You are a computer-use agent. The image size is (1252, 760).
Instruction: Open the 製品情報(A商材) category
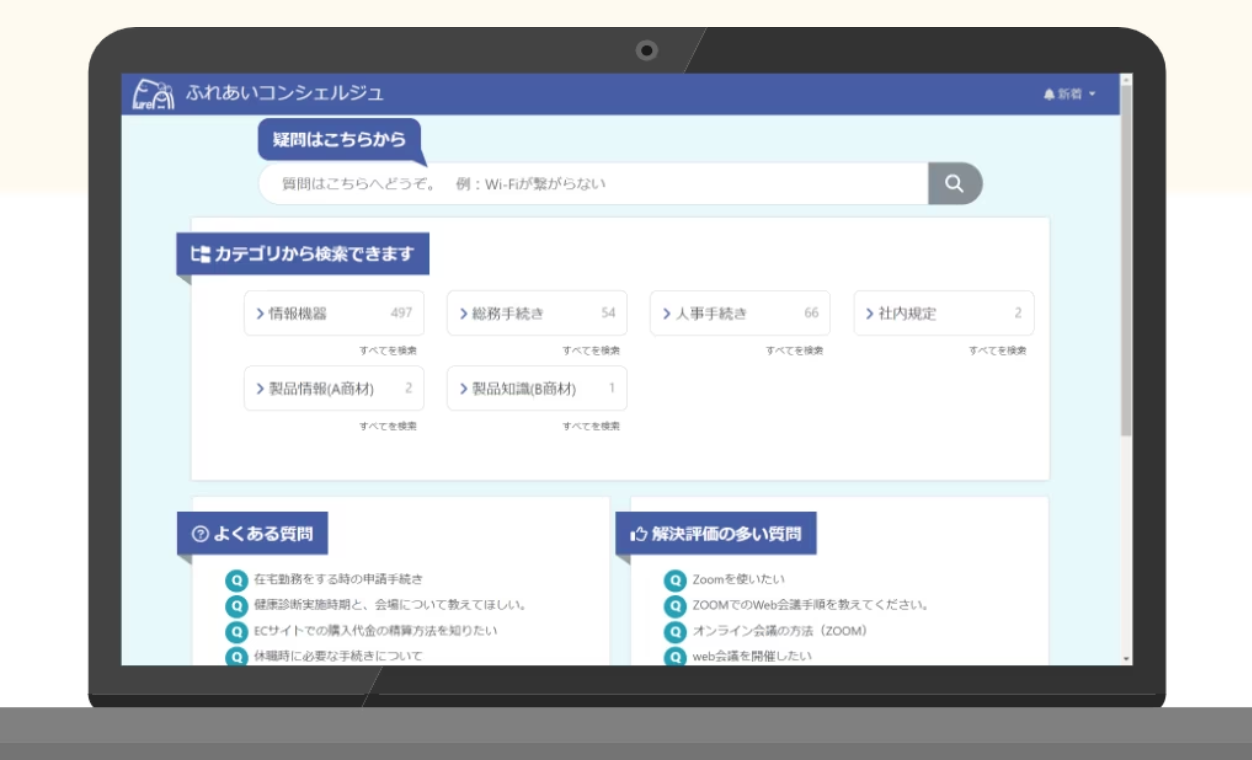[x=333, y=388]
